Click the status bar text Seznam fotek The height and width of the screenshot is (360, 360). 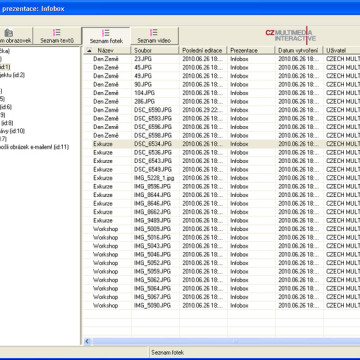pos(167,352)
